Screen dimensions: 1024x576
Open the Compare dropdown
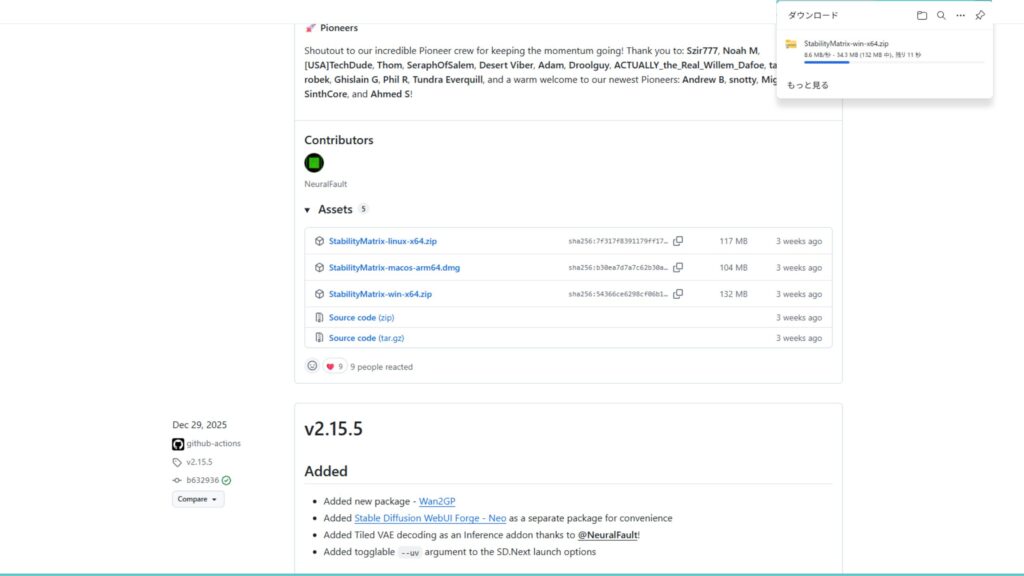(198, 499)
